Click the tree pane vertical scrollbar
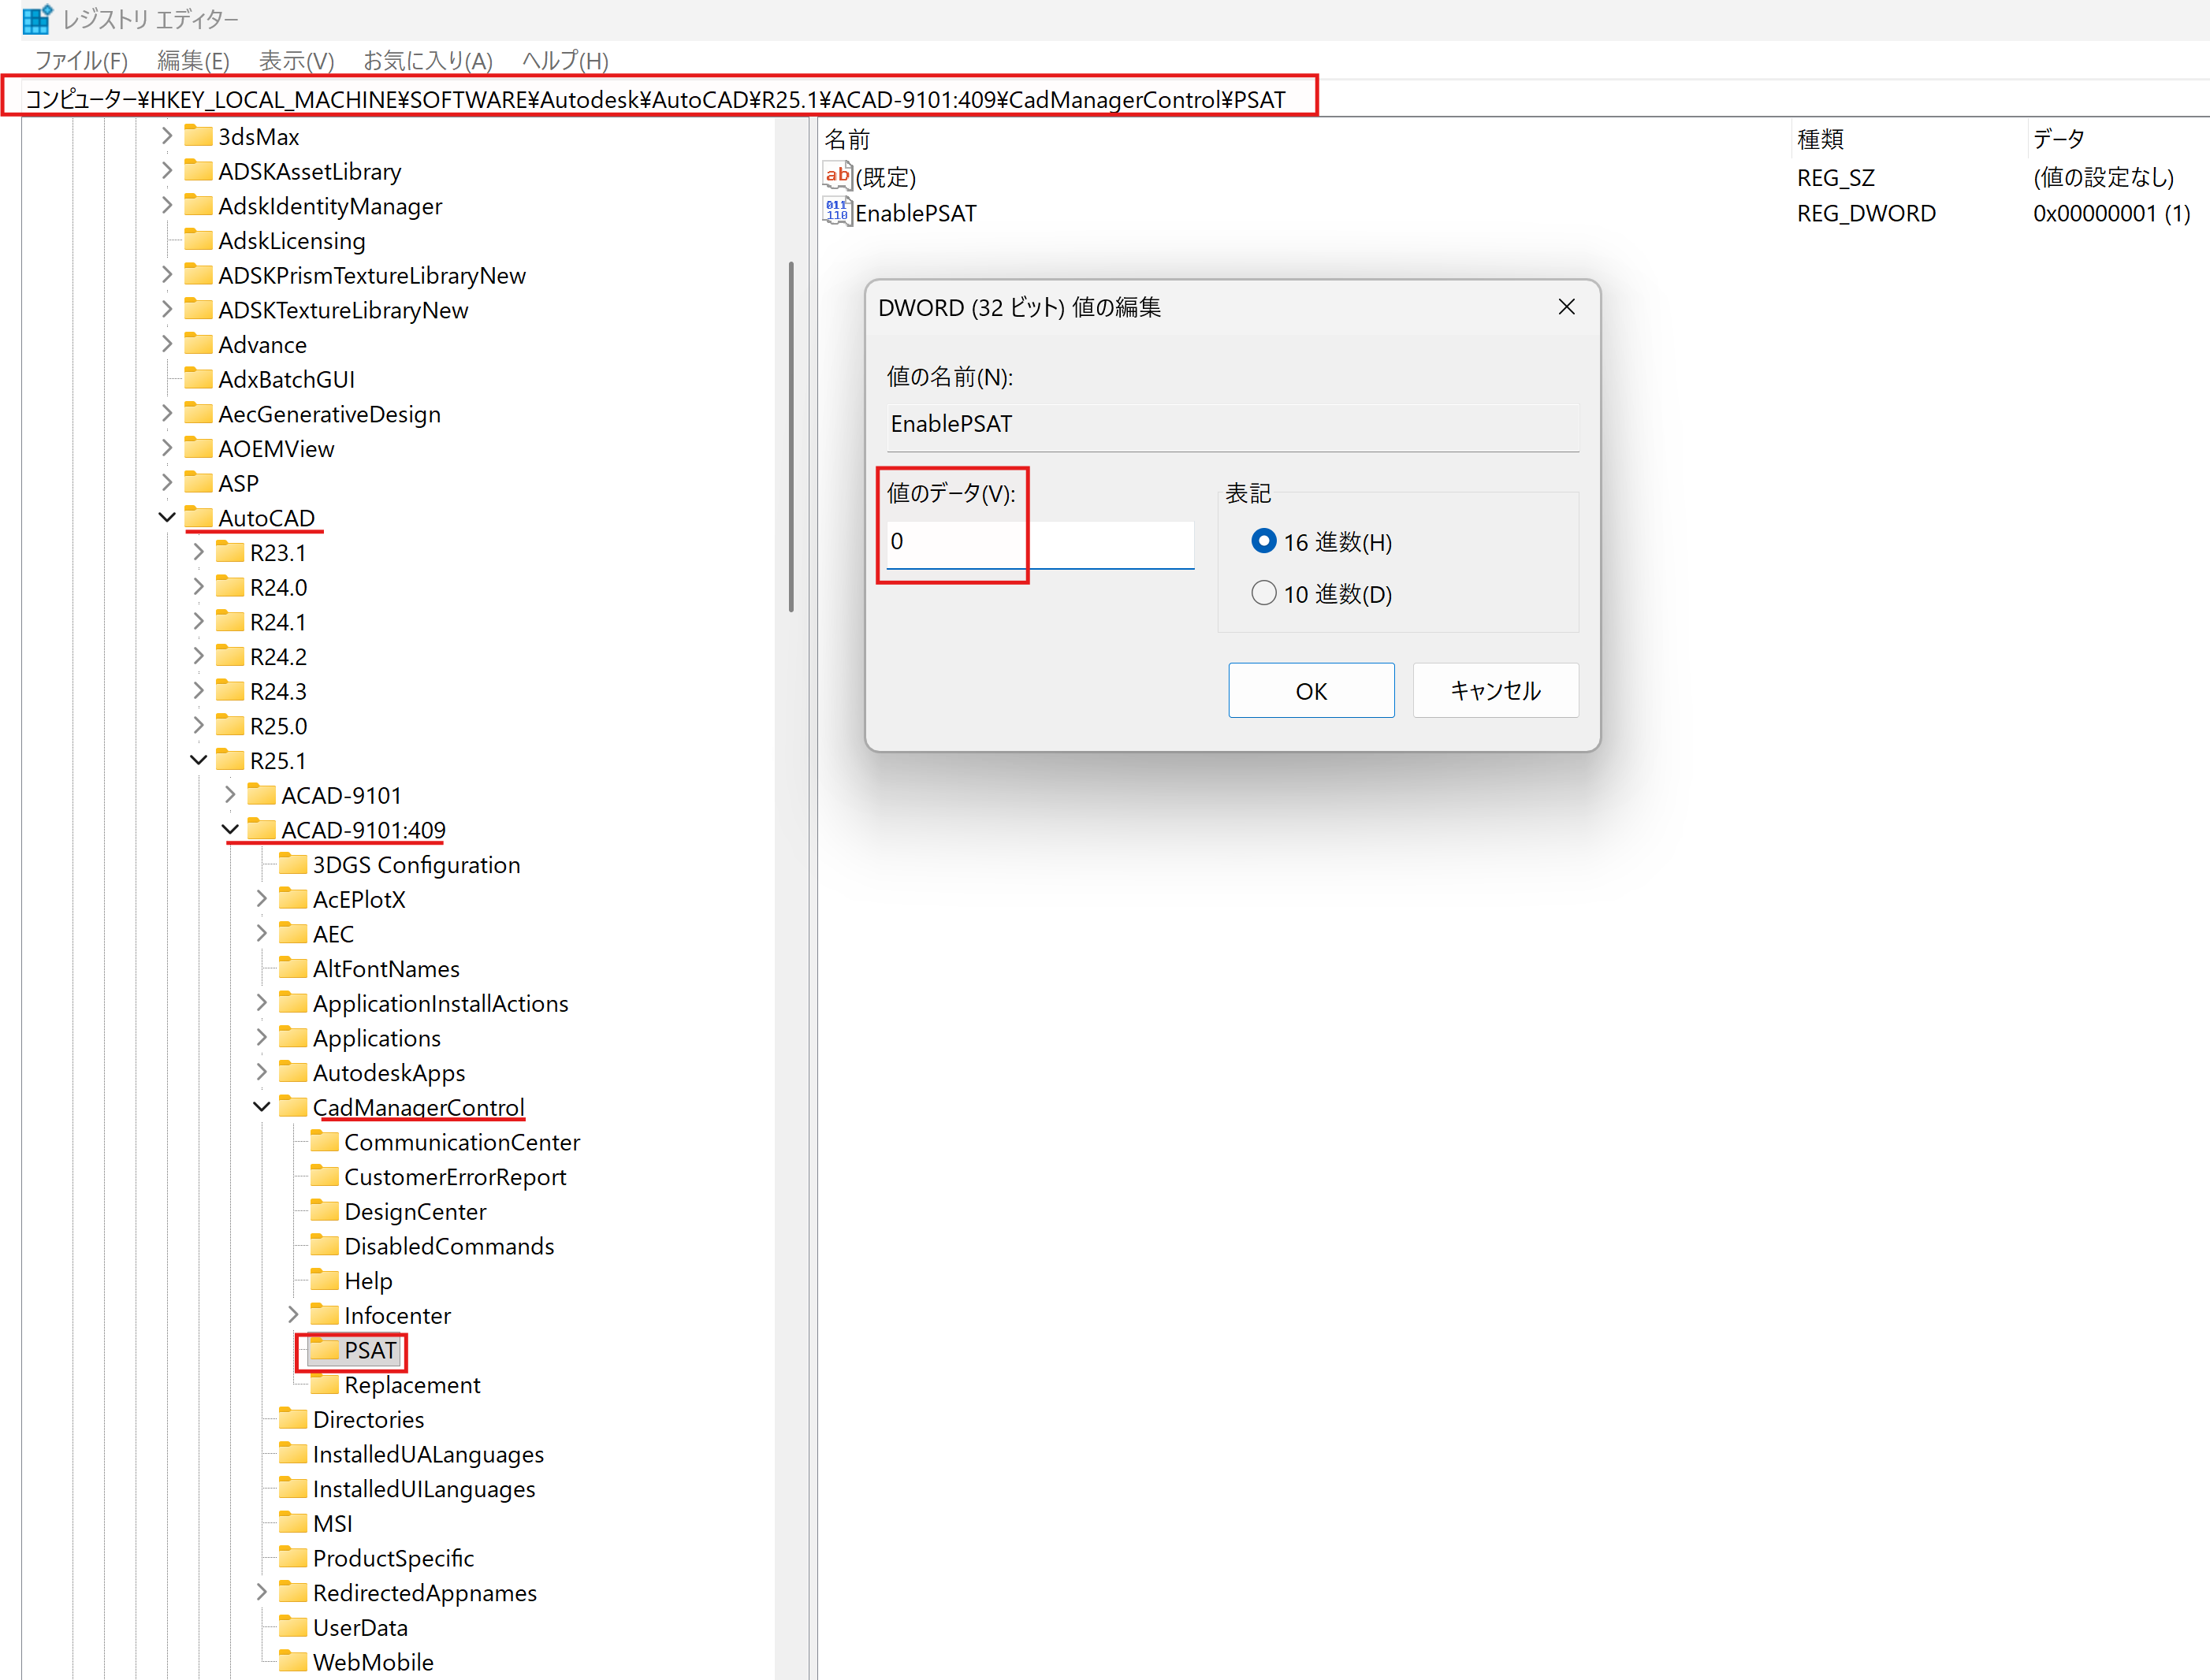 tap(791, 437)
